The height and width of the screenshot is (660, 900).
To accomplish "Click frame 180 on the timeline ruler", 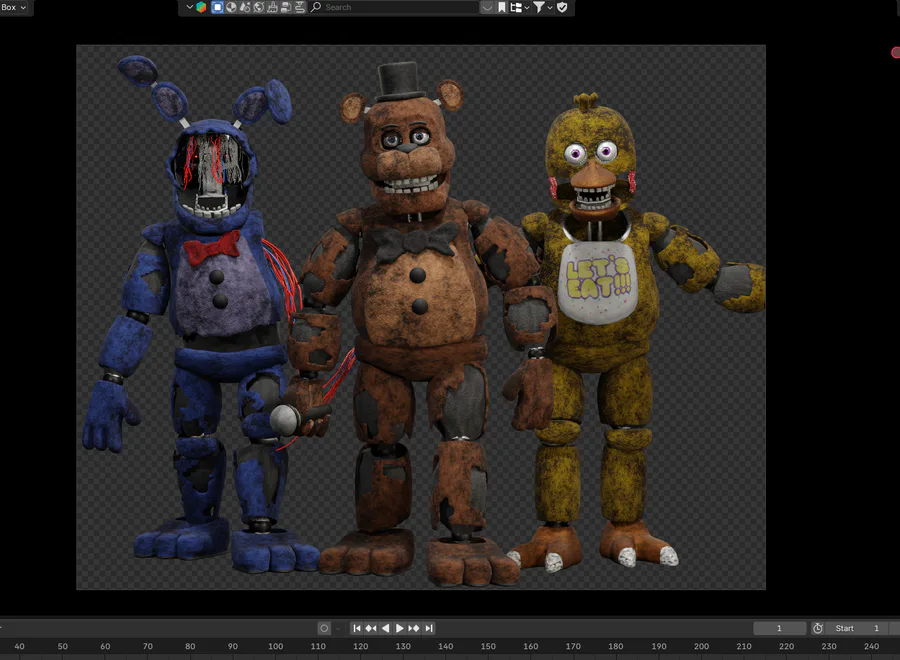I will (x=615, y=646).
